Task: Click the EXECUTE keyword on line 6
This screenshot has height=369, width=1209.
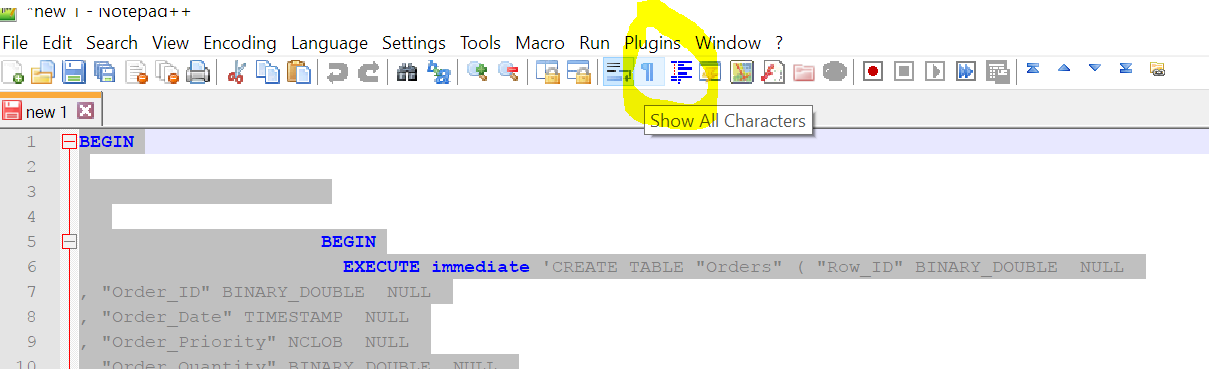Action: click(382, 267)
